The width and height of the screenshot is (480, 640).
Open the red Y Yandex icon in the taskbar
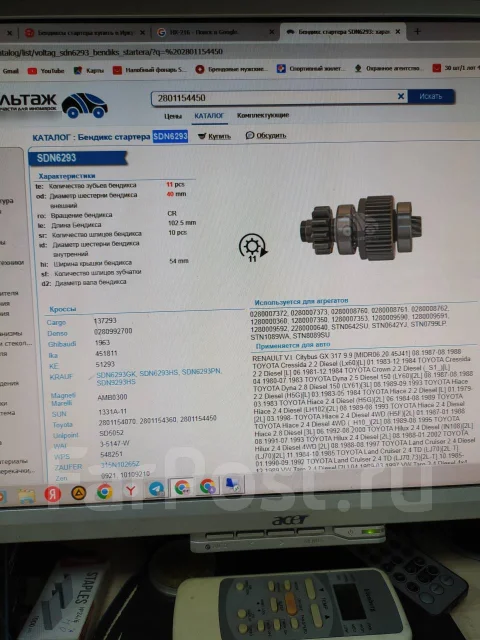click(131, 490)
